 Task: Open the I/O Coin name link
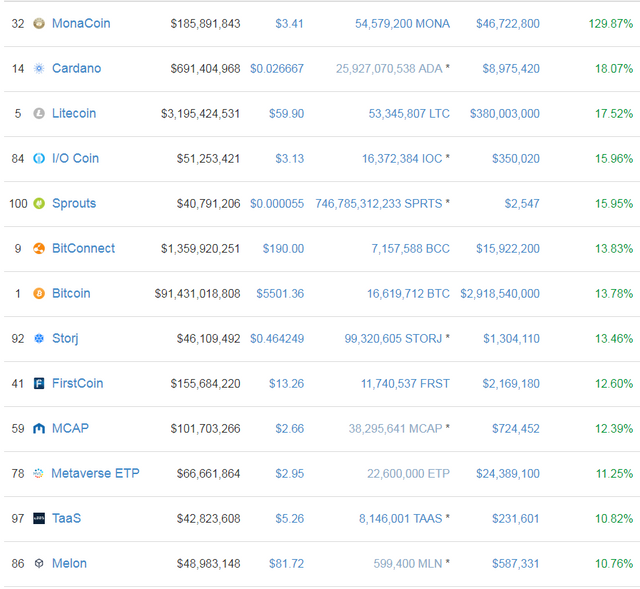click(76, 158)
